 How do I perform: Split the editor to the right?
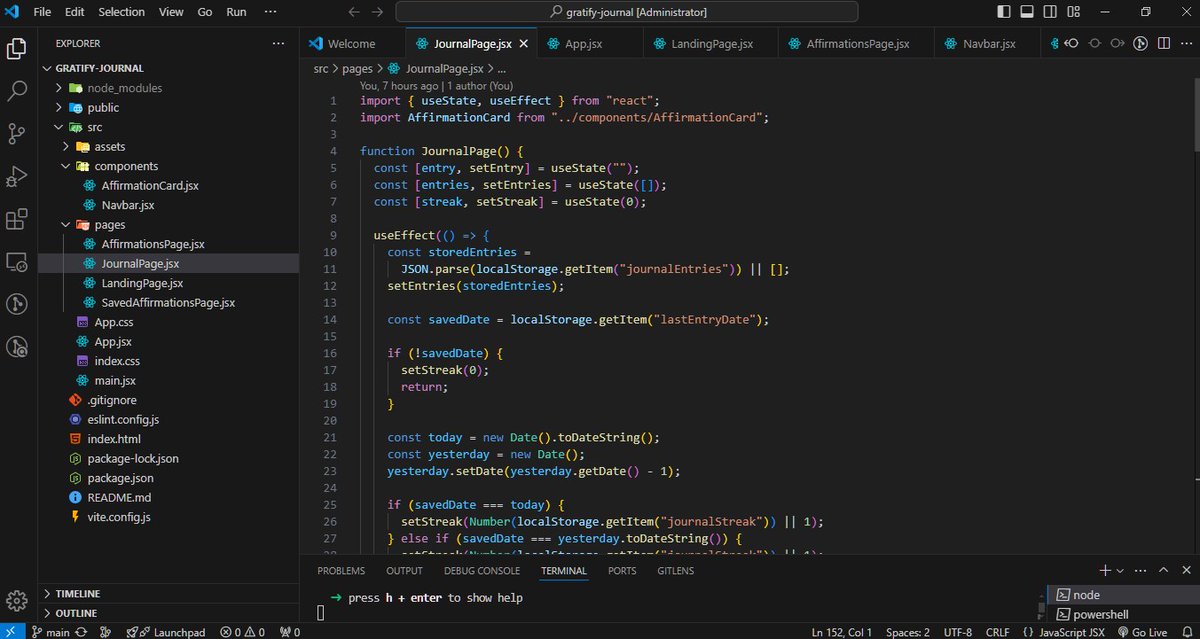coord(1163,44)
